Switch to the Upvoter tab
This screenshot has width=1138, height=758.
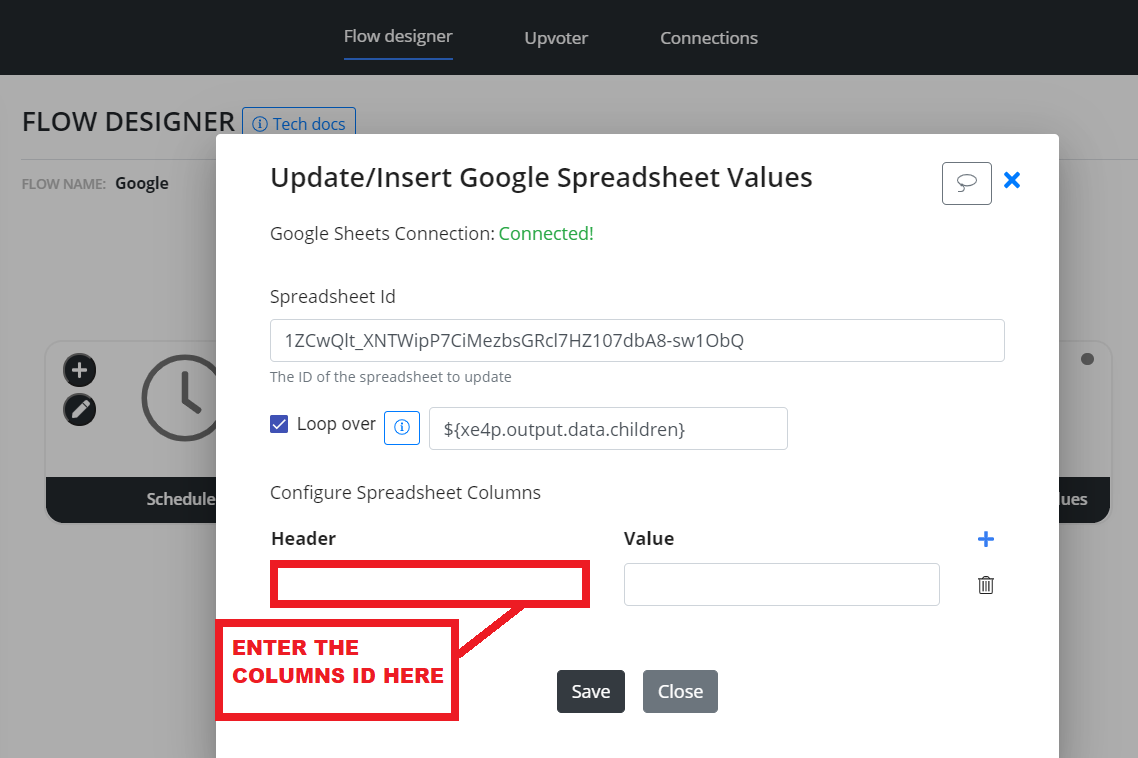[556, 38]
